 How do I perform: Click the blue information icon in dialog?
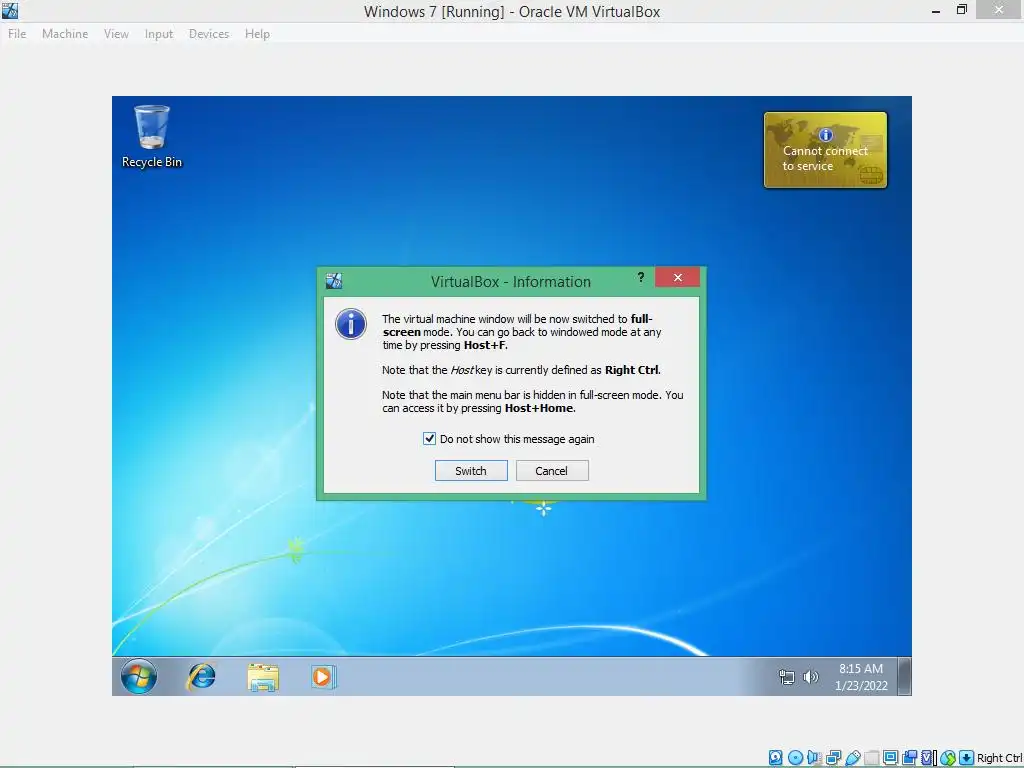tap(351, 324)
